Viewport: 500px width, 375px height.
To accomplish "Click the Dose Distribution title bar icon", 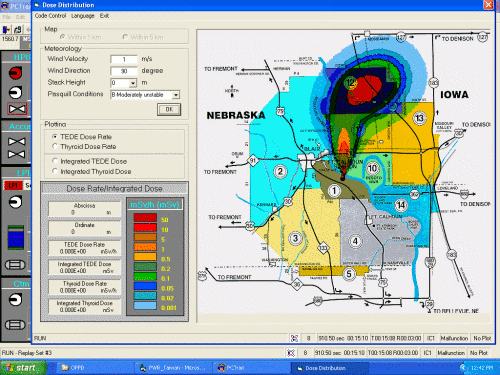I will [x=37, y=5].
